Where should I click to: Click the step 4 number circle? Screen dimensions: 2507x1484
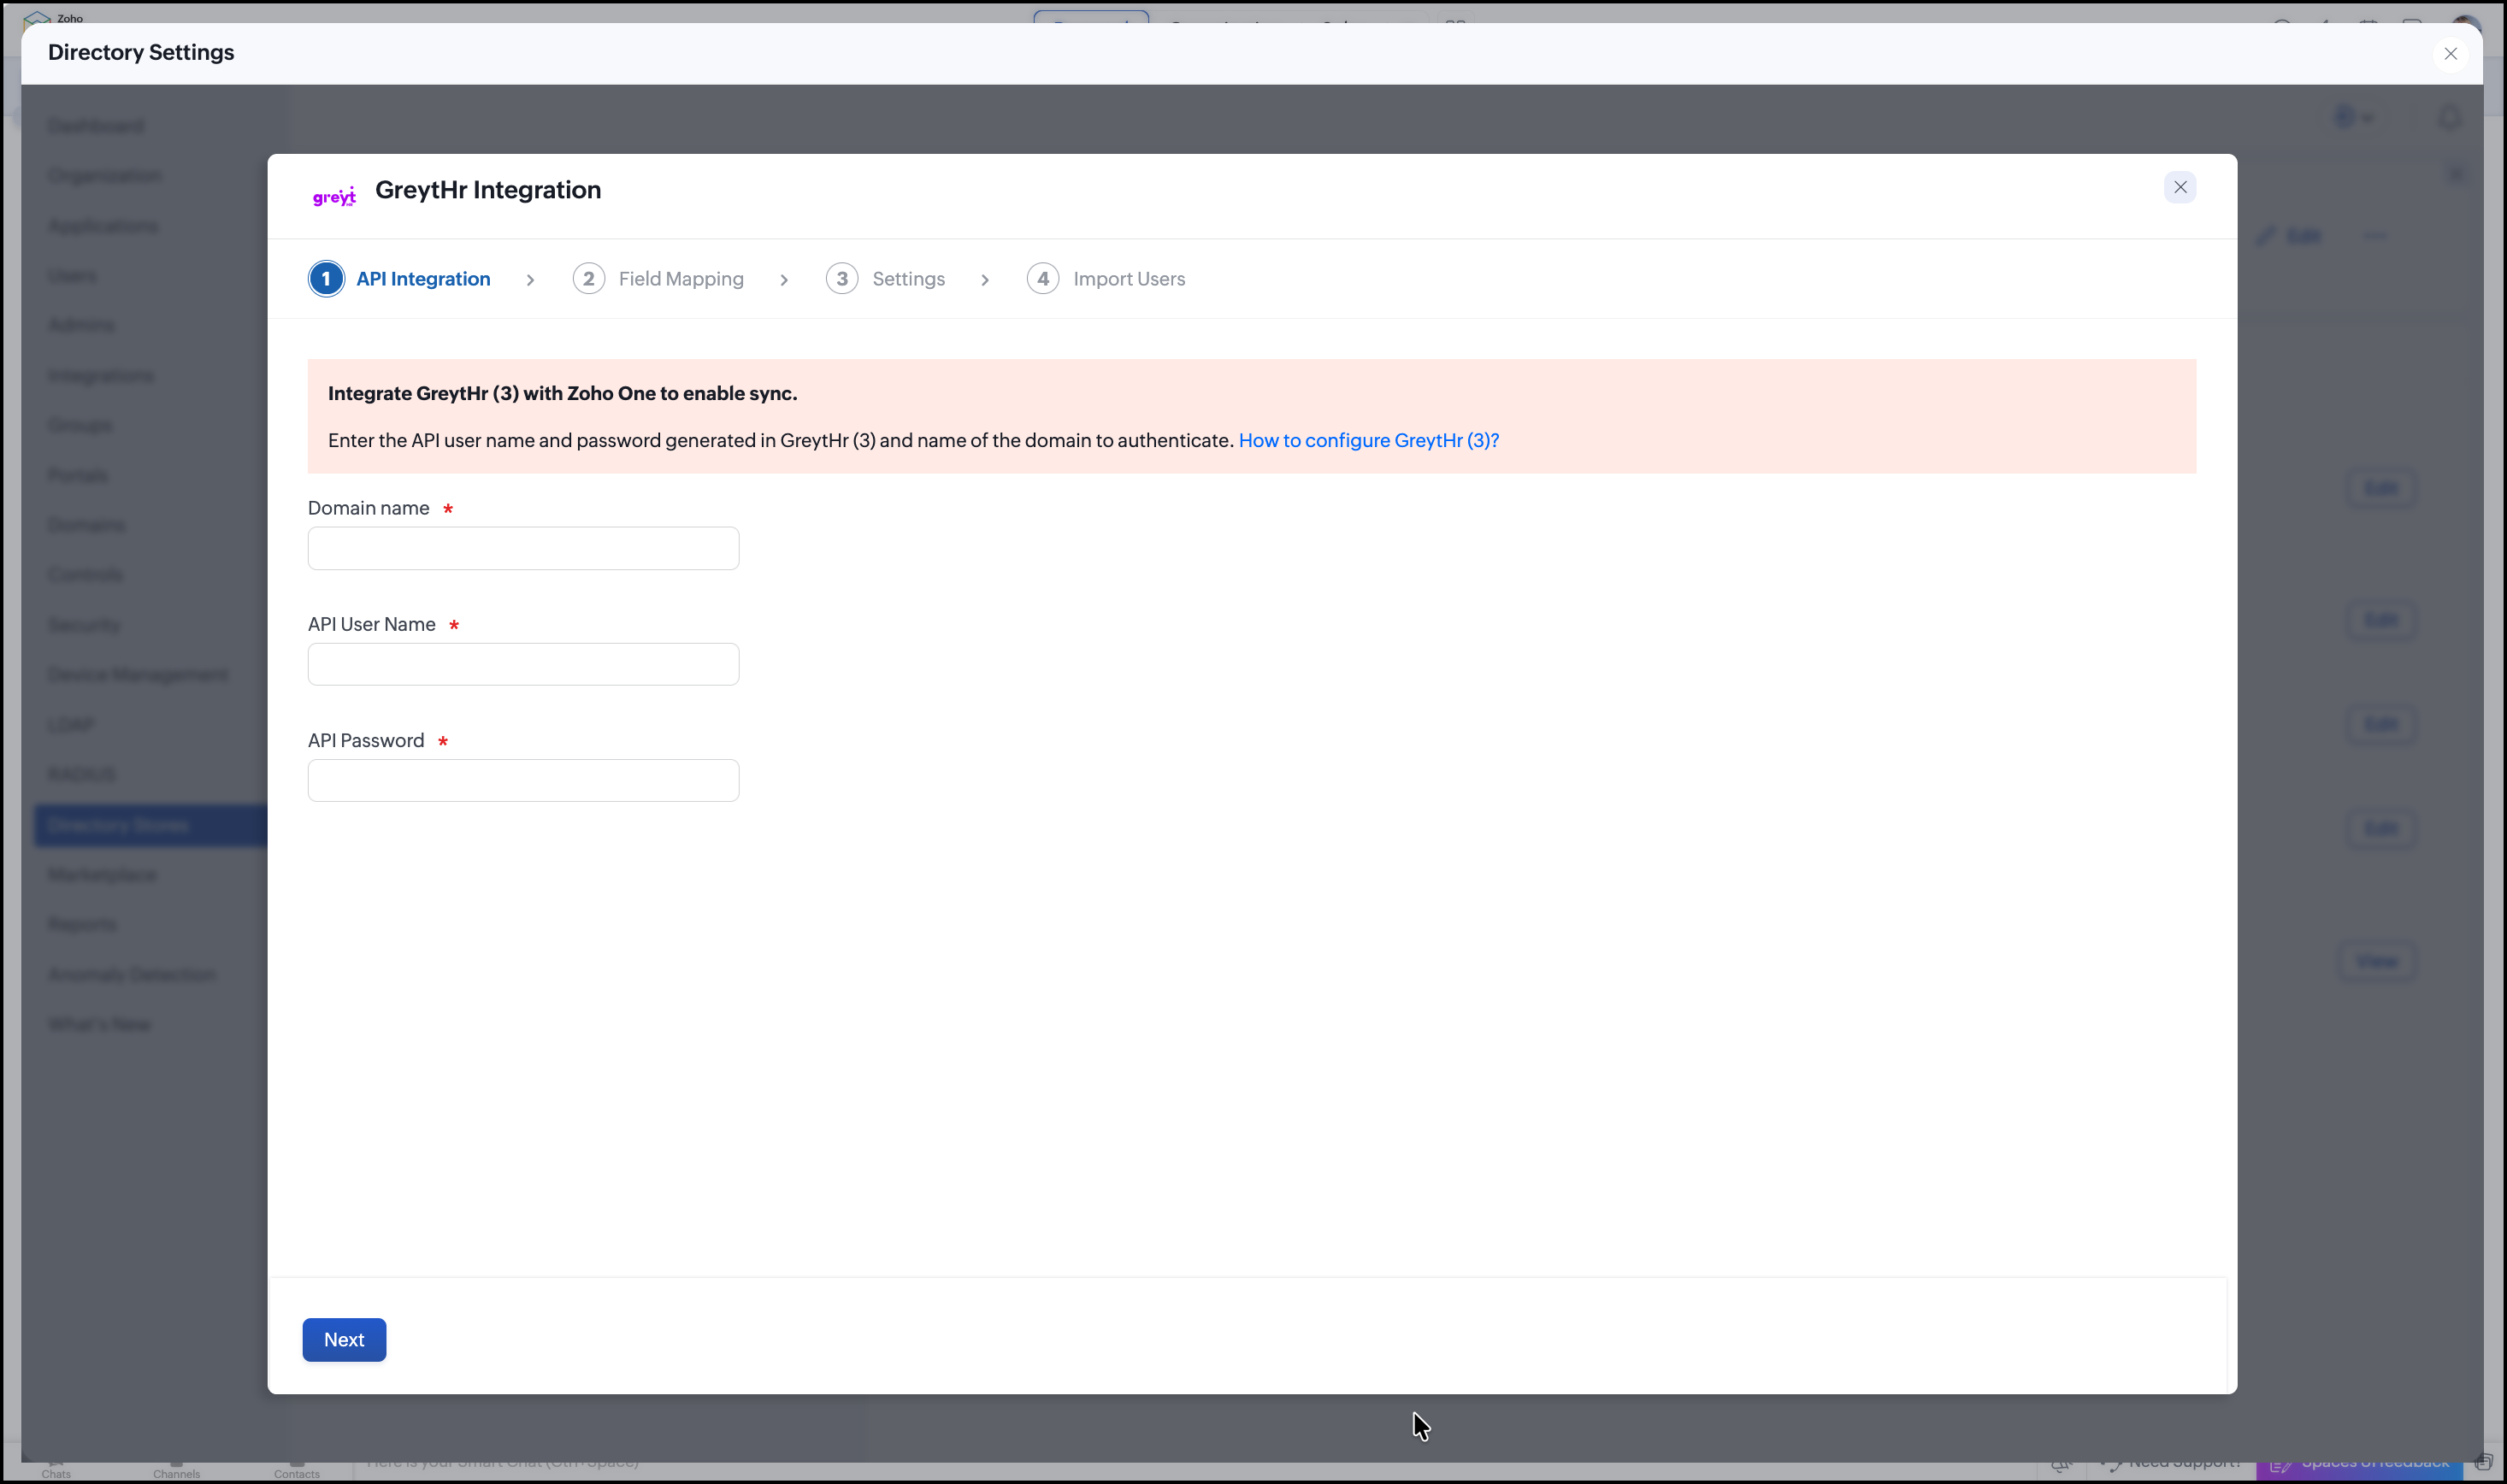[1043, 279]
